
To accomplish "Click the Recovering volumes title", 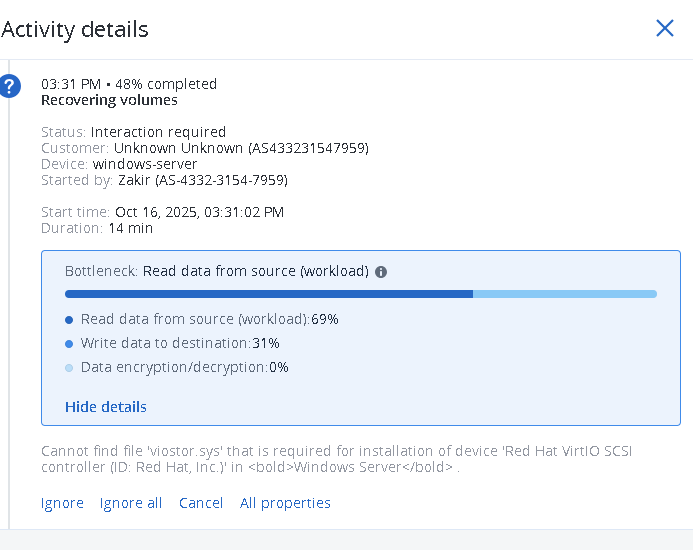I will 109,100.
